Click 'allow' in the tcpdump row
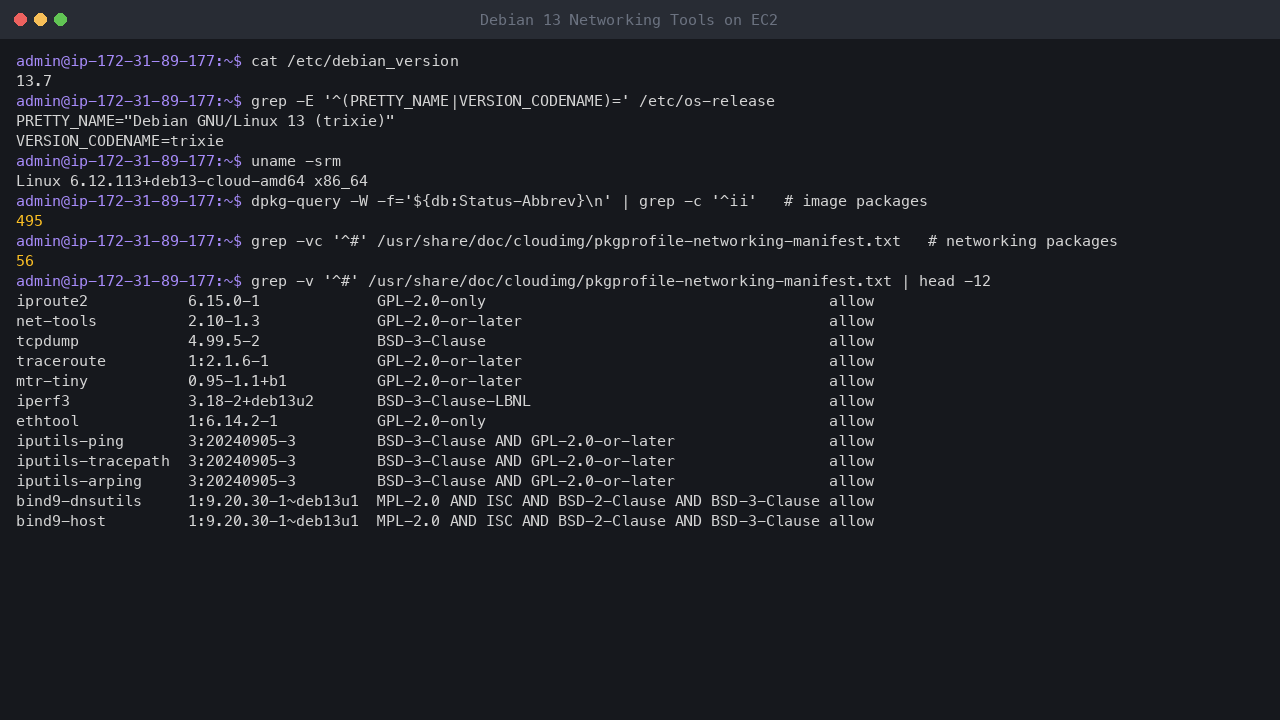 click(x=851, y=341)
